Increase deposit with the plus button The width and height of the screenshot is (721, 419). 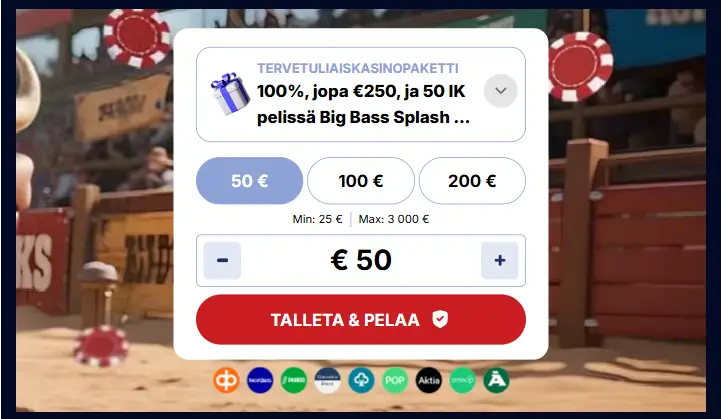pyautogui.click(x=500, y=260)
